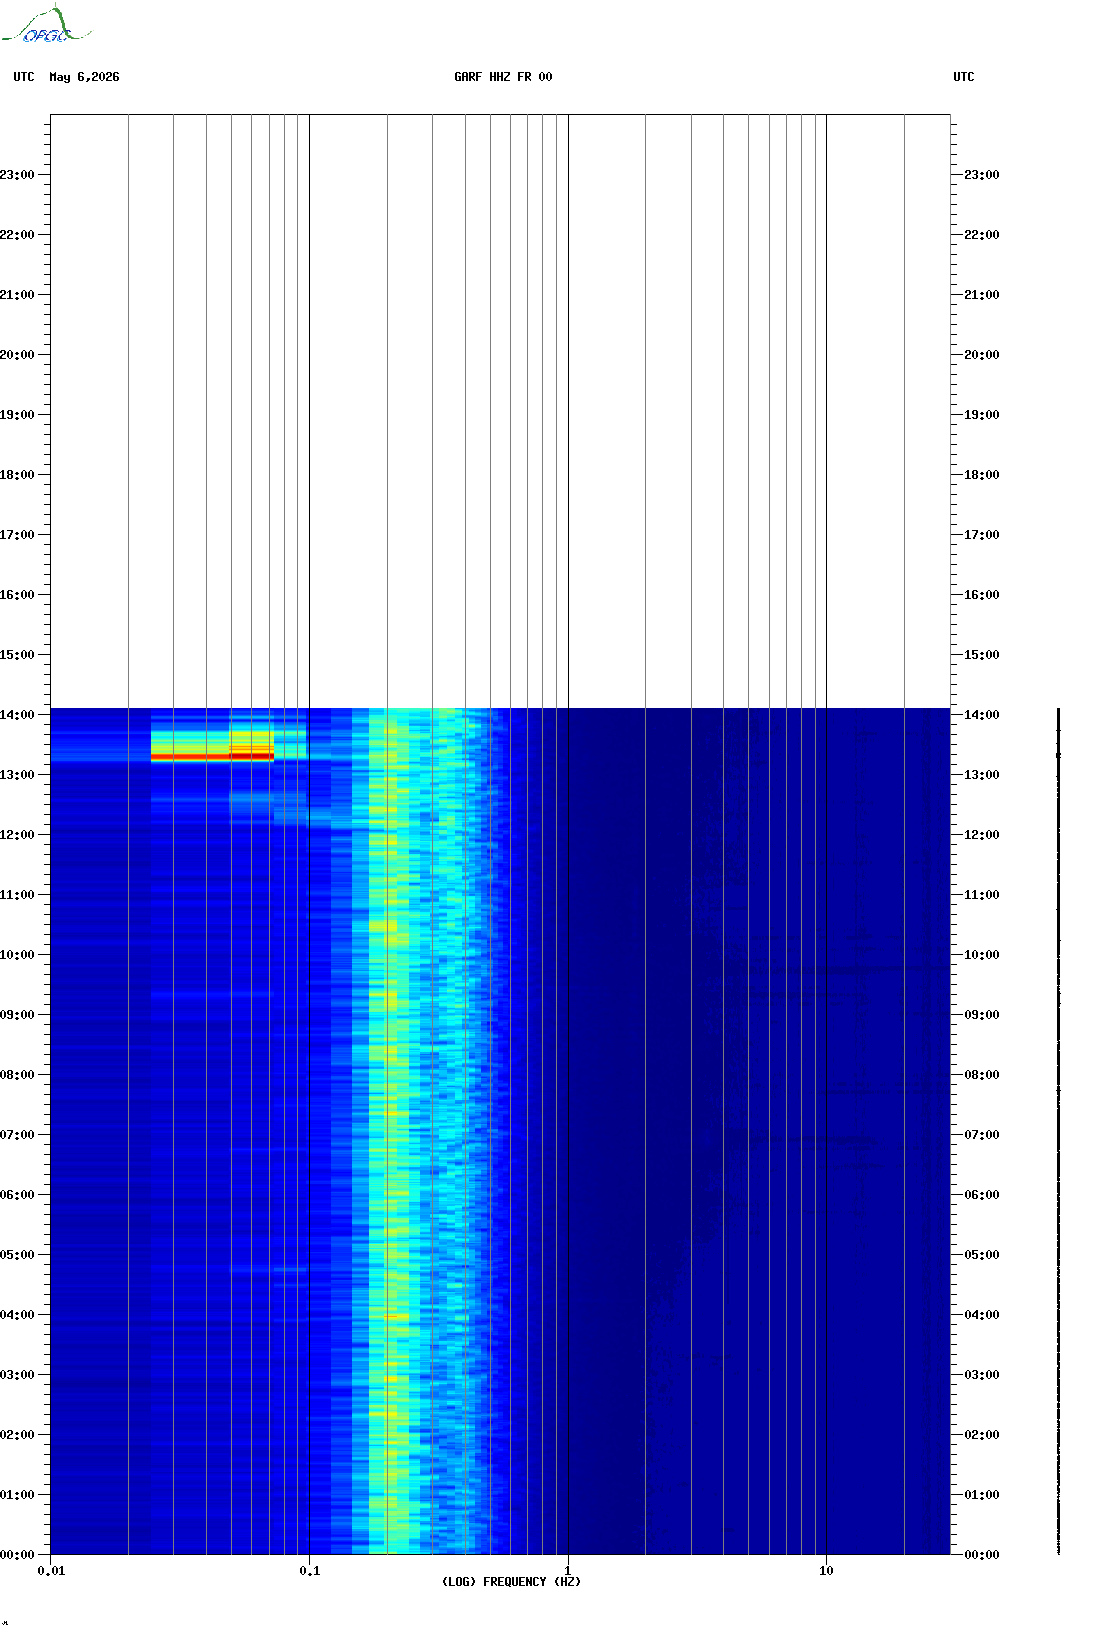Click the (LOG) FREQUENCY (HZ) axis title
This screenshot has height=1634, width=1102.
point(511,1582)
